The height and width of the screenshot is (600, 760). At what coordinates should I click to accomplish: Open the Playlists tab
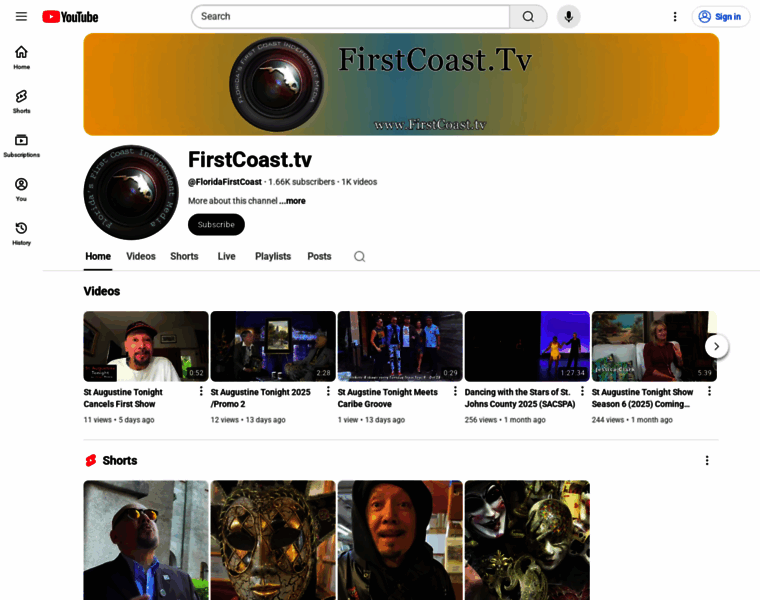(273, 256)
